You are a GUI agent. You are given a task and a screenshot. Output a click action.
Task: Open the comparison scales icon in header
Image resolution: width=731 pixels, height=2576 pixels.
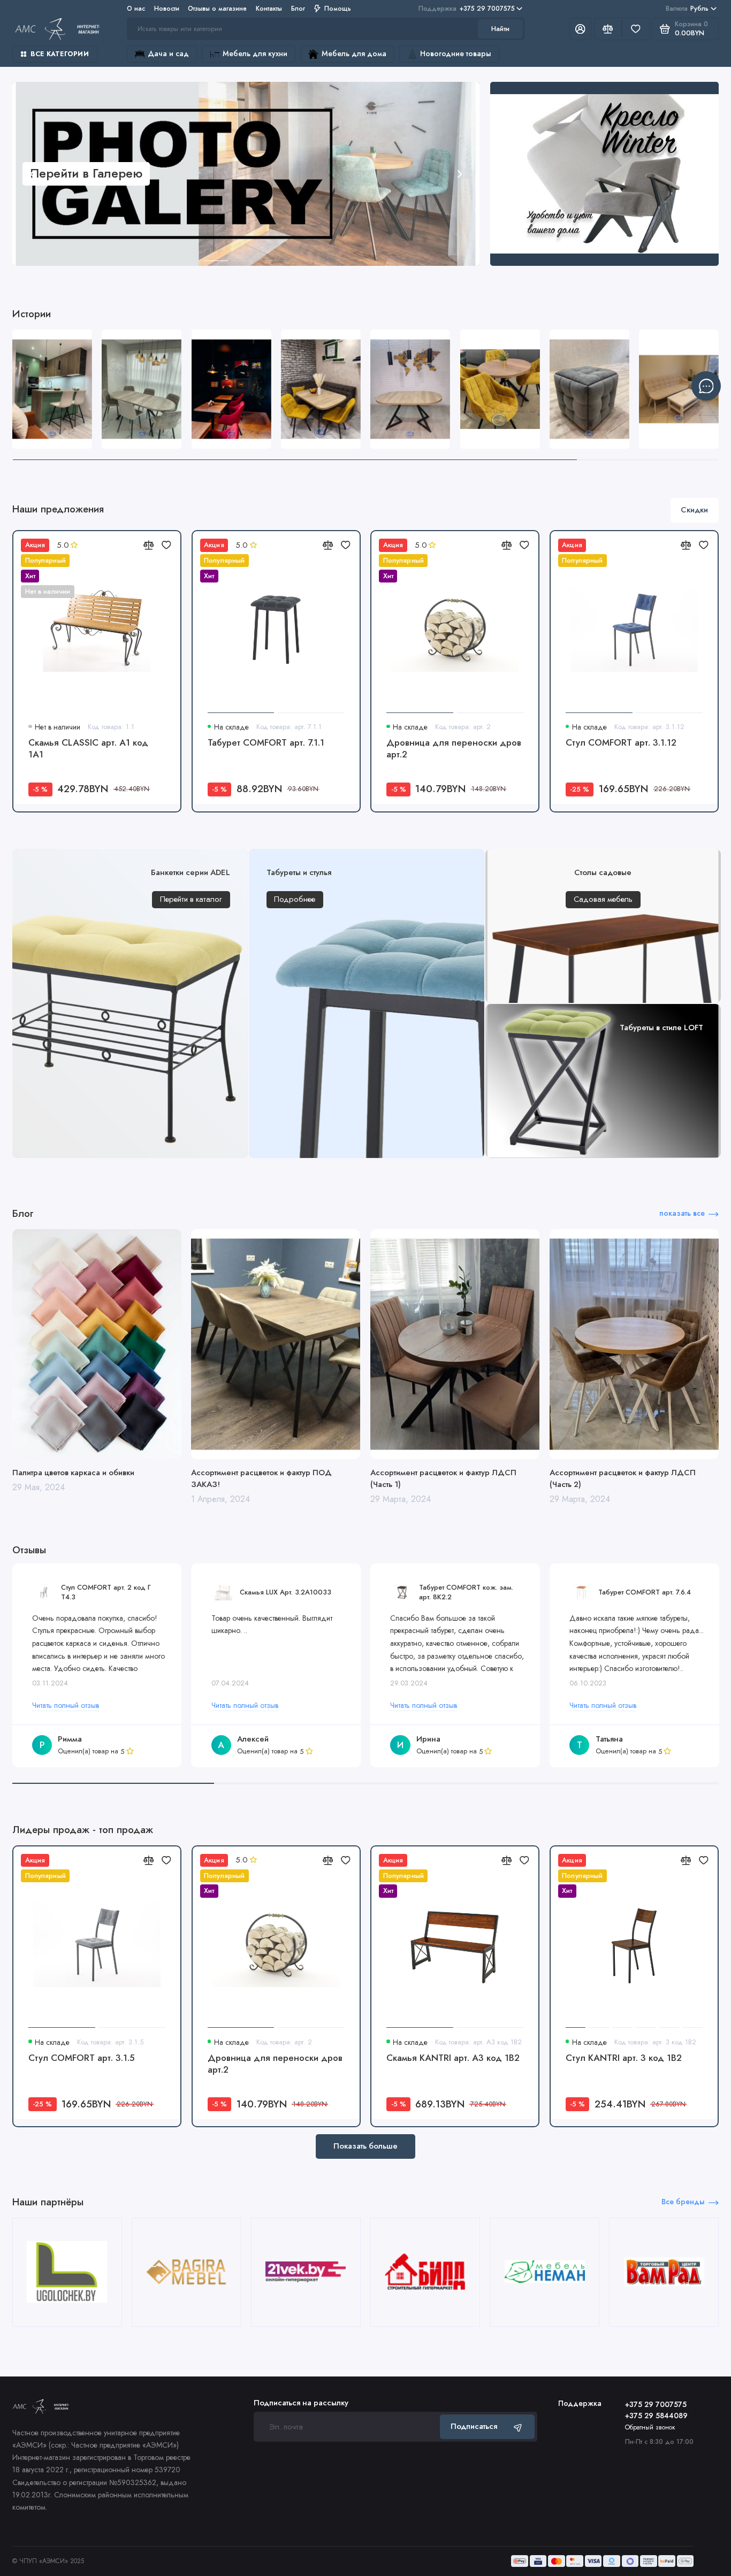pyautogui.click(x=607, y=29)
